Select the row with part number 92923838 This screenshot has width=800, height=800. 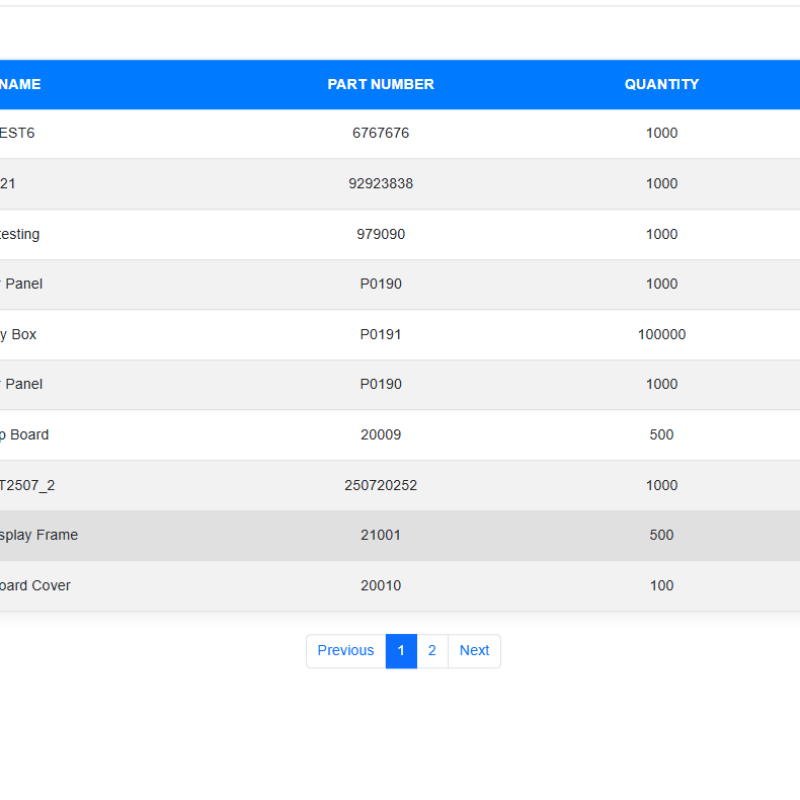[381, 183]
